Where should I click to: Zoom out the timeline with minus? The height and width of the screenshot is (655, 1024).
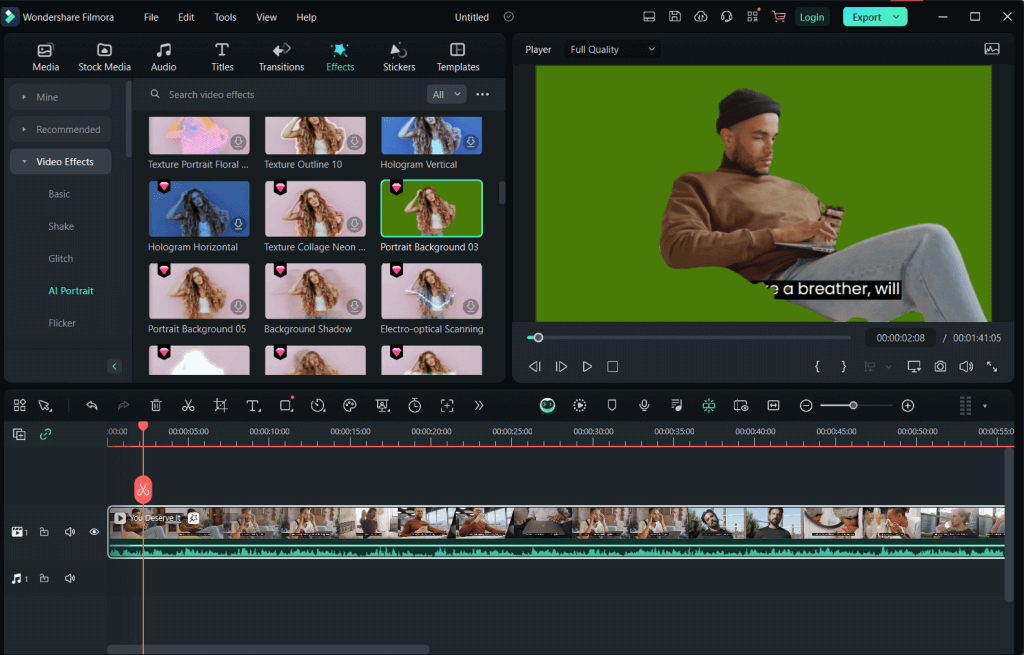(x=806, y=406)
